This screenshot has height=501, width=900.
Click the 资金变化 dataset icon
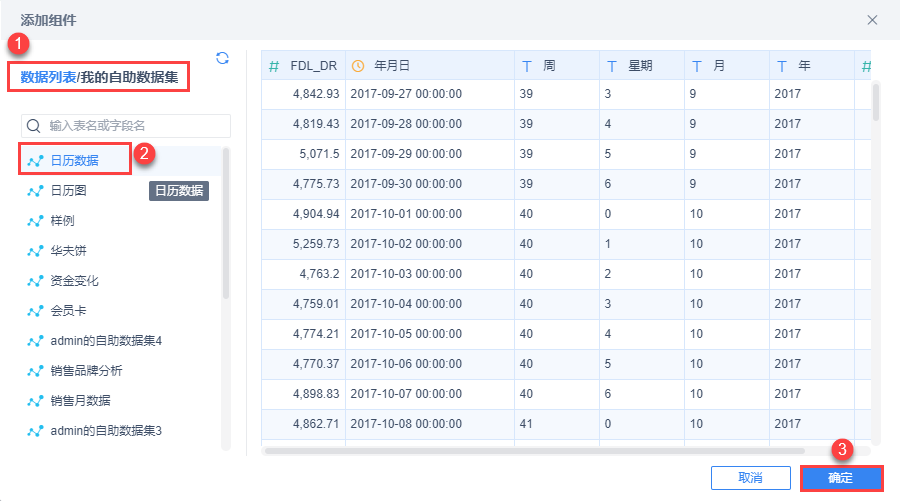[x=36, y=281]
